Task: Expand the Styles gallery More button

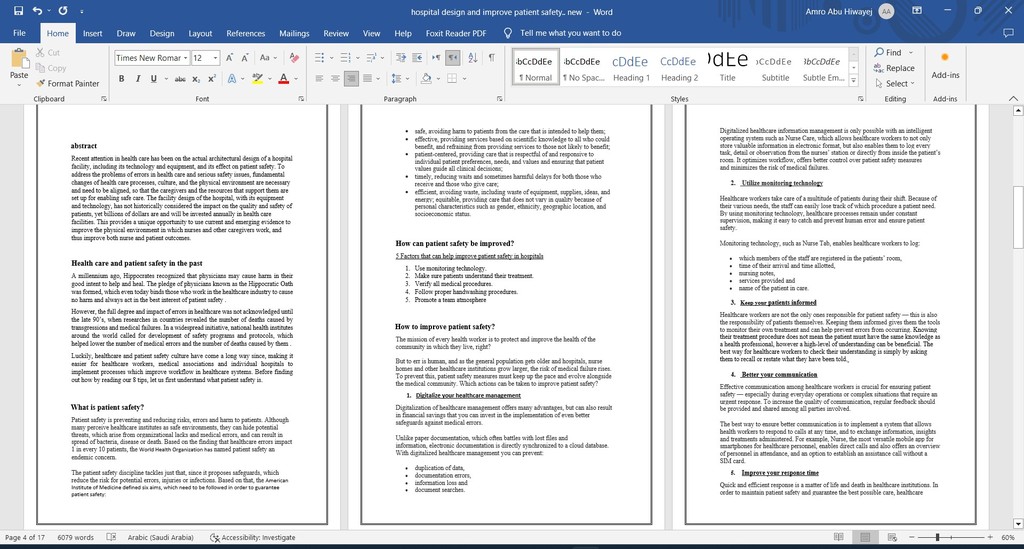Action: click(x=854, y=81)
